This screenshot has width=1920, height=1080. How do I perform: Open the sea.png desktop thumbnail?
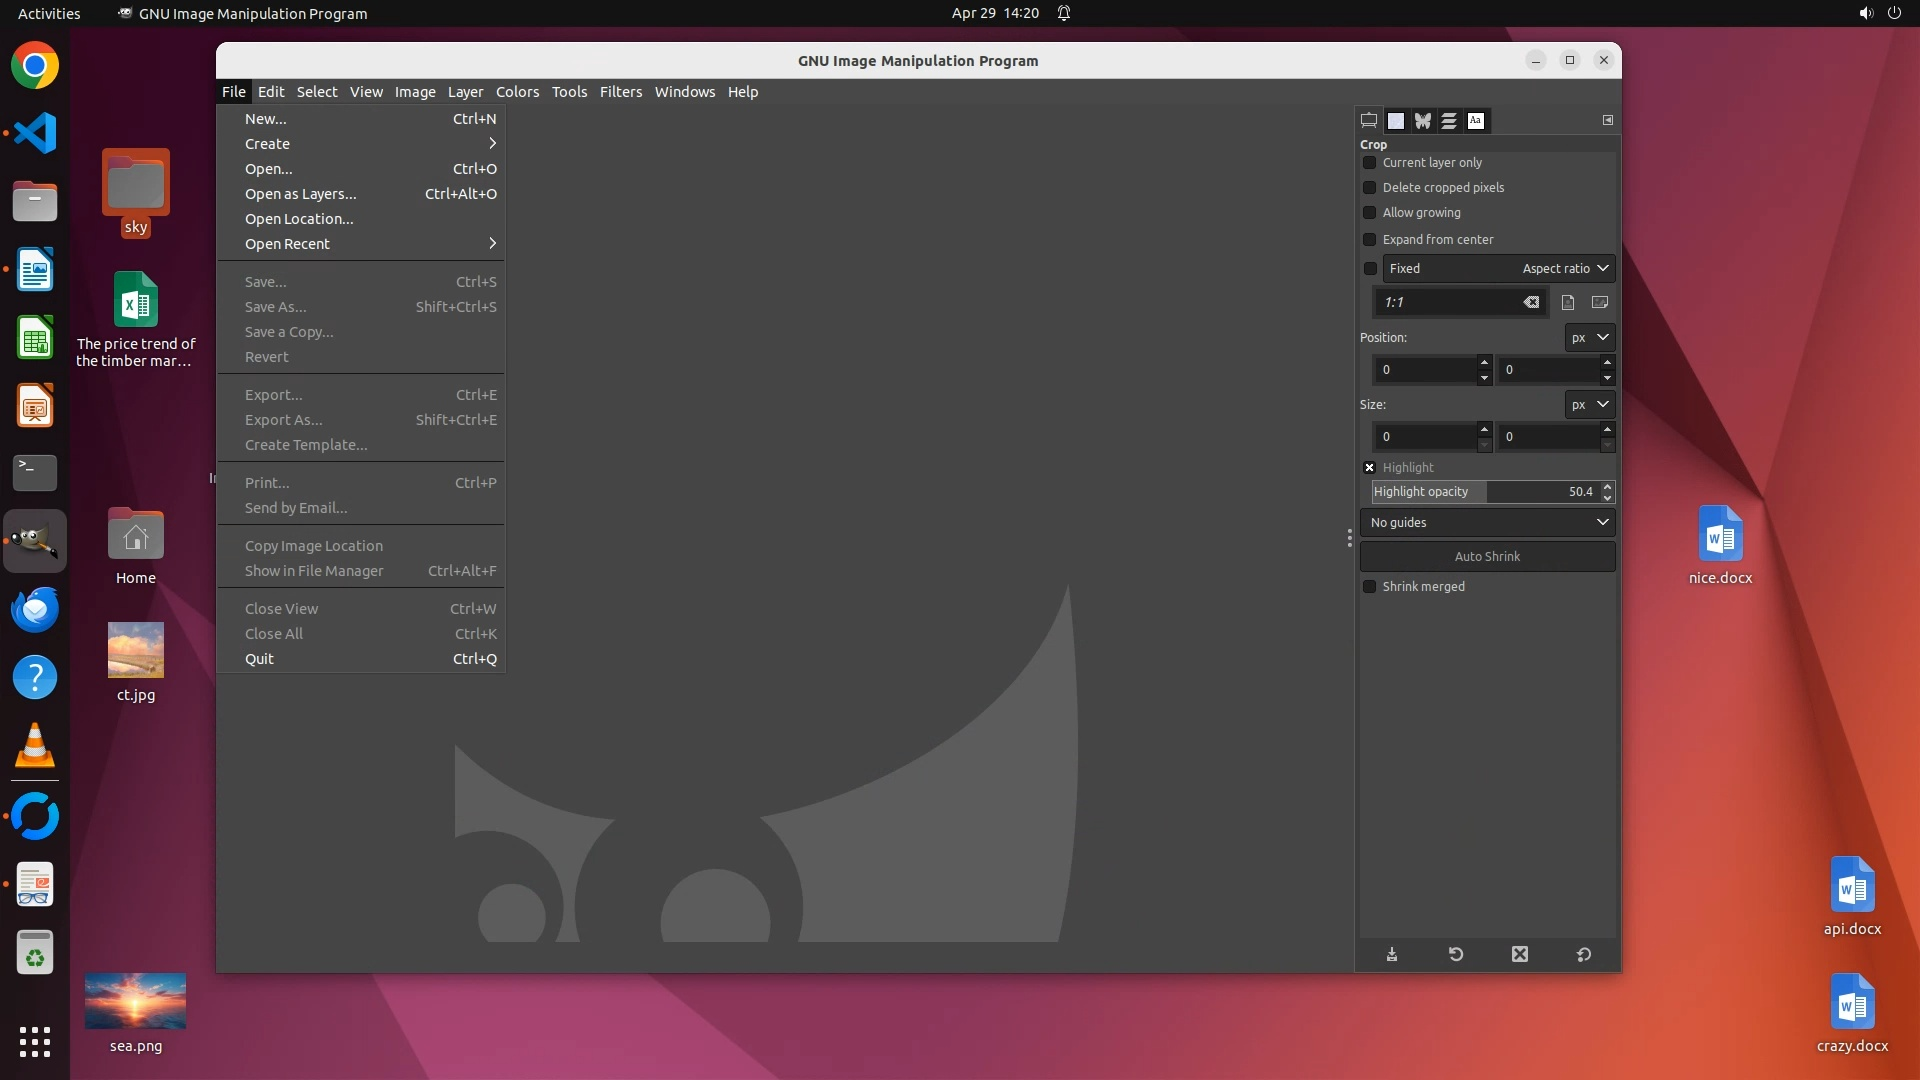[135, 1001]
